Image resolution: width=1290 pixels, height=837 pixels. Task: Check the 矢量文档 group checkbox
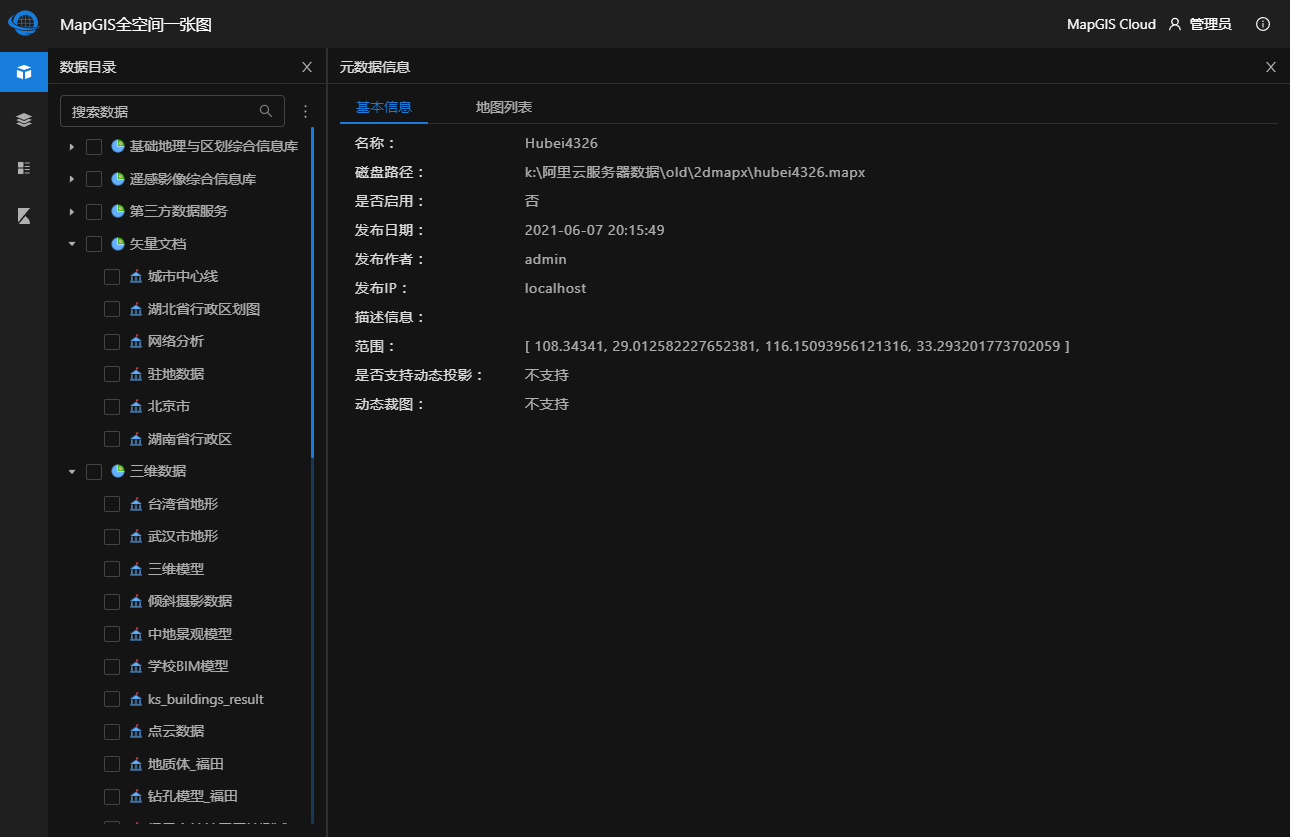[x=94, y=244]
